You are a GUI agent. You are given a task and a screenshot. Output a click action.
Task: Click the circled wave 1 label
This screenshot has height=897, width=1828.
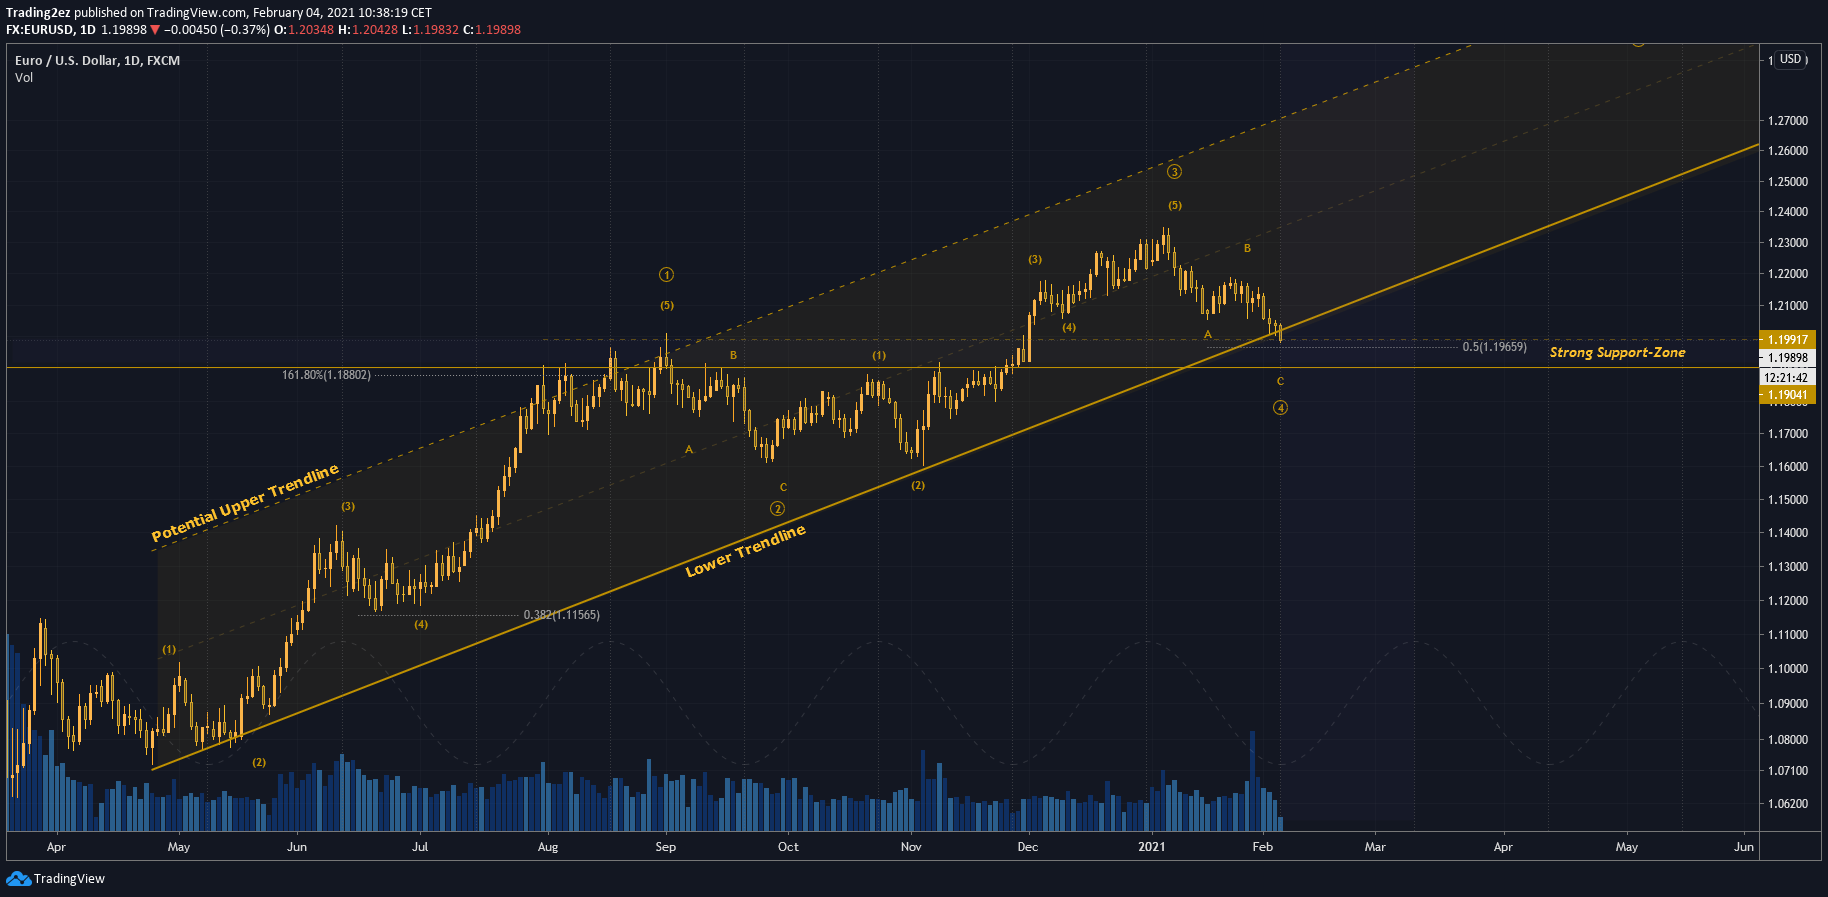pos(667,275)
